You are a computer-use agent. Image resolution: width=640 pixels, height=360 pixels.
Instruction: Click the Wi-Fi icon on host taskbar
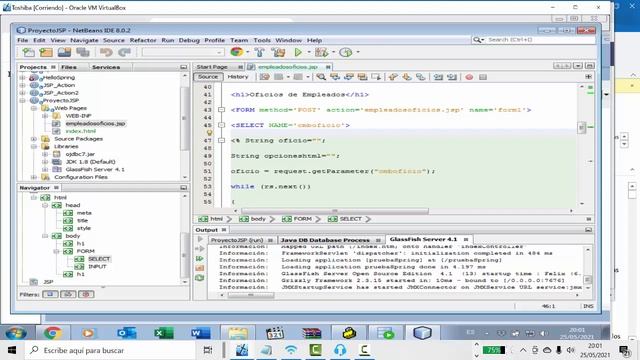tap(291, 350)
